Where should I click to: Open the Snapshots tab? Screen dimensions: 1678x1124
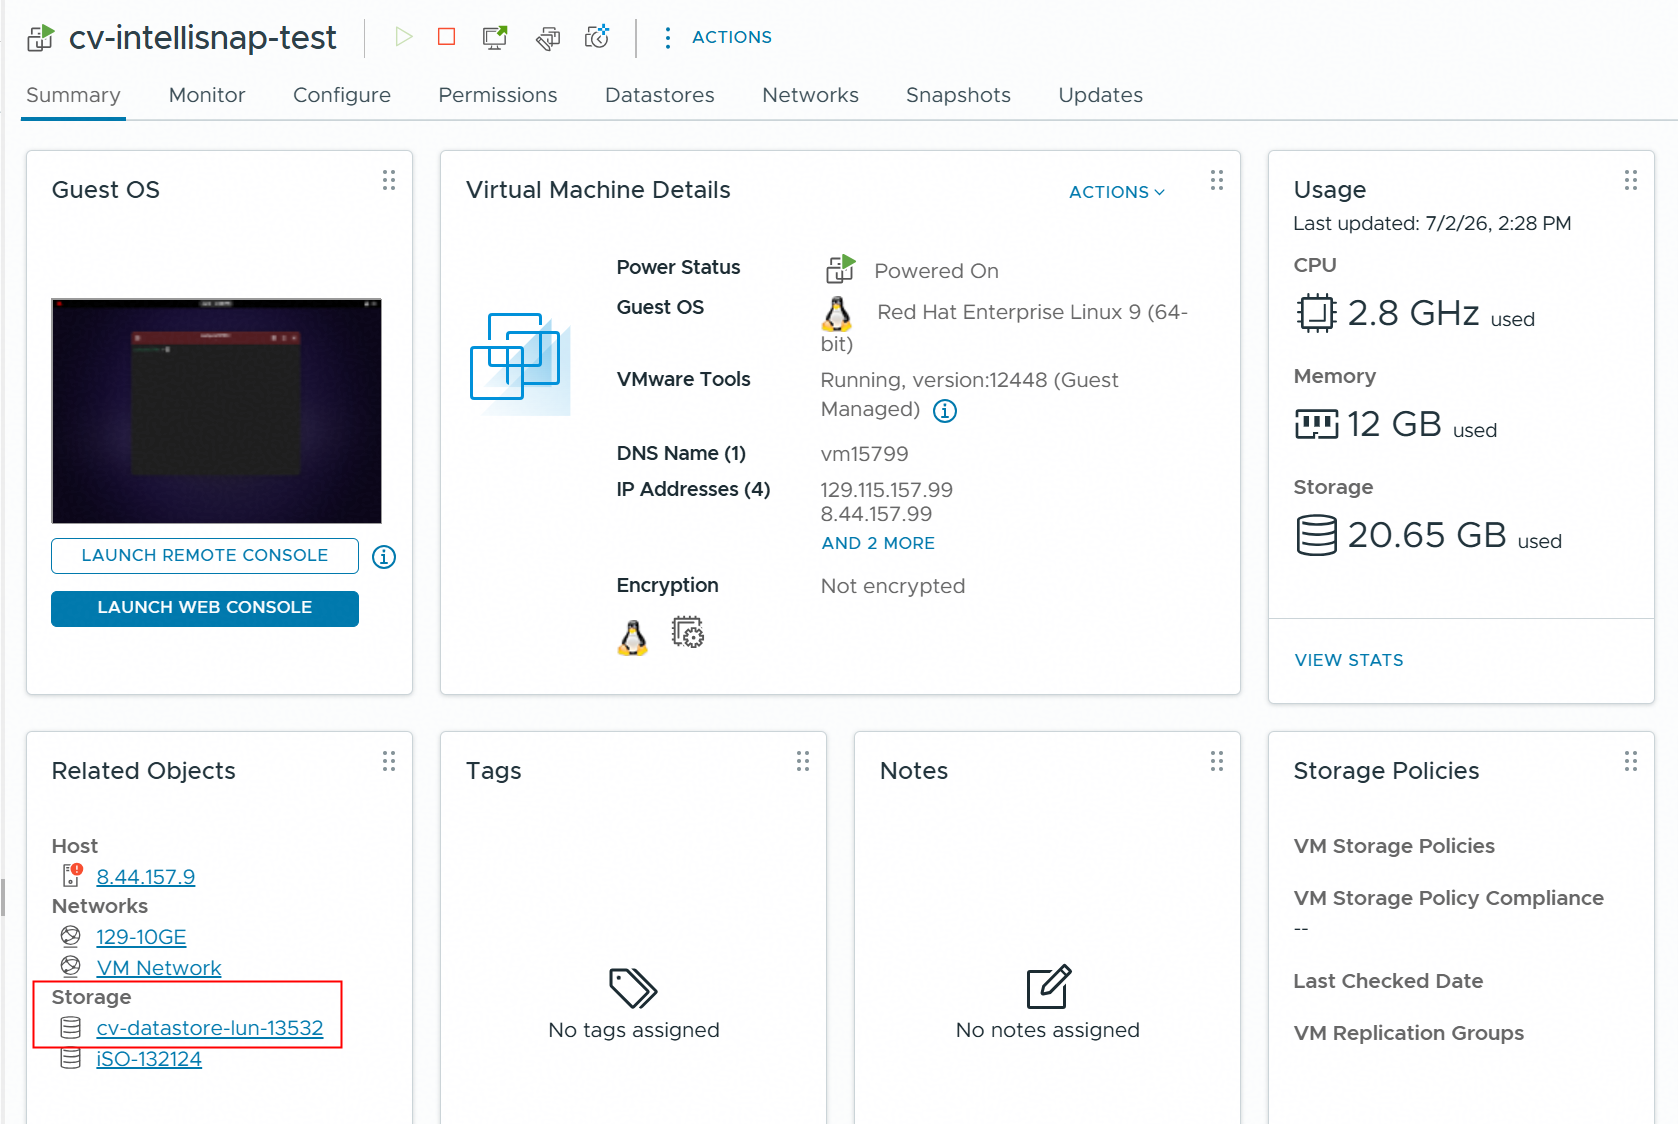(958, 95)
